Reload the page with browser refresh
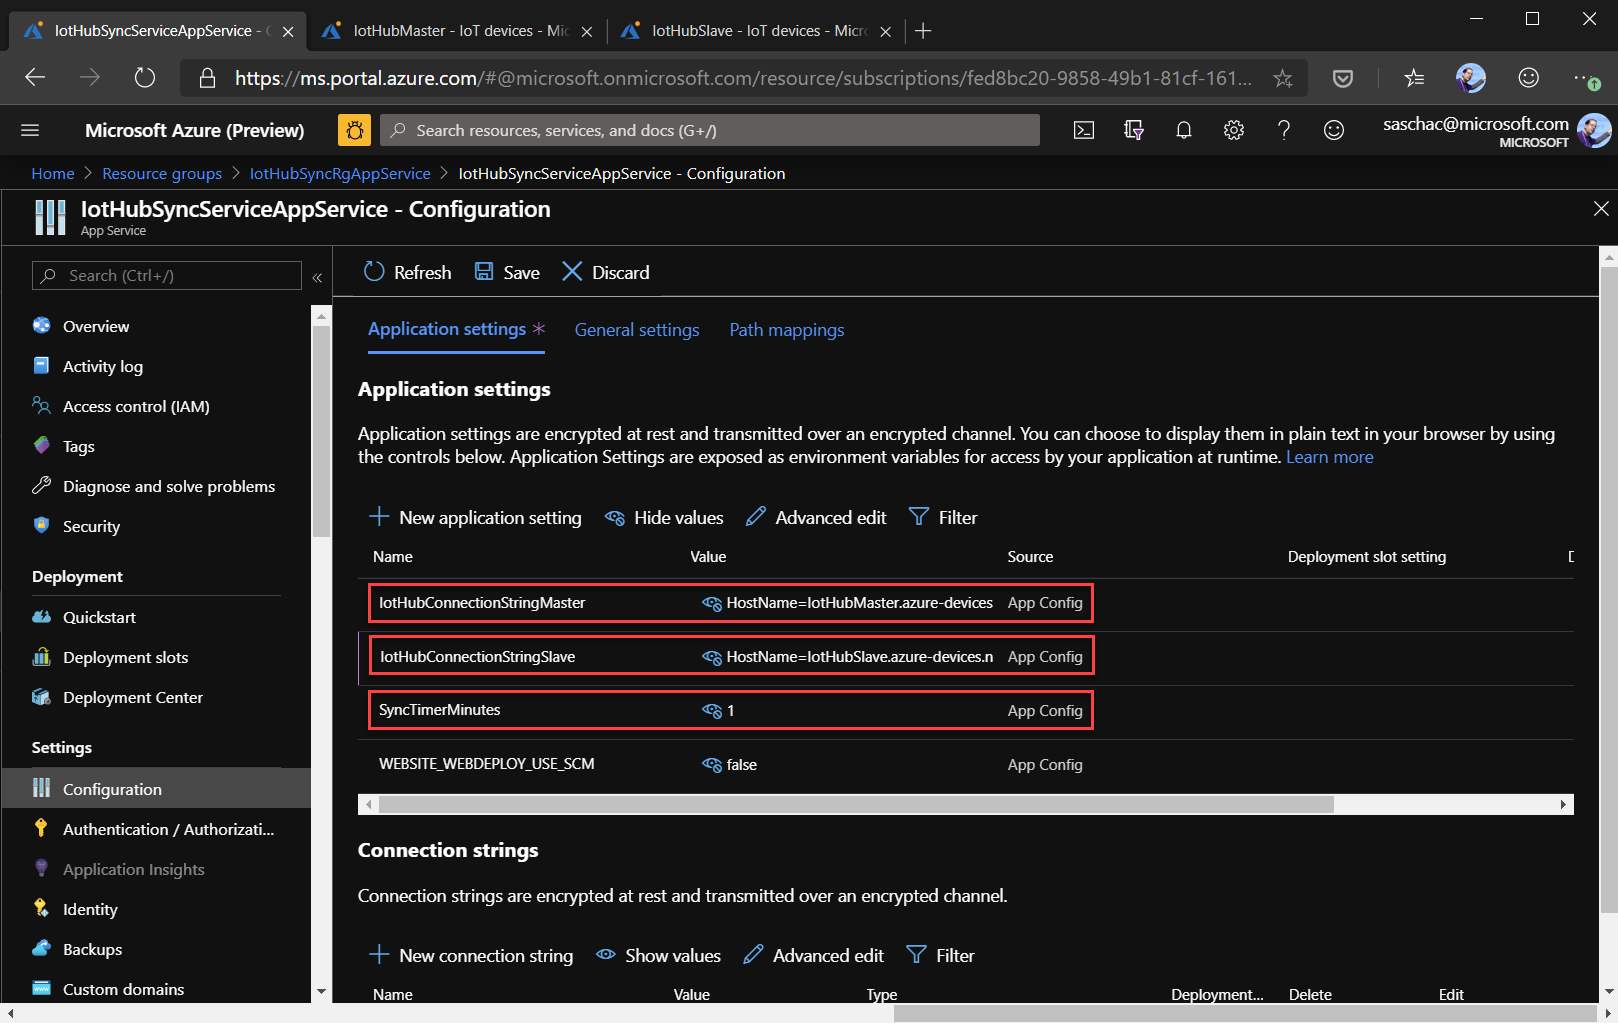Viewport: 1618px width, 1023px height. pyautogui.click(x=145, y=78)
